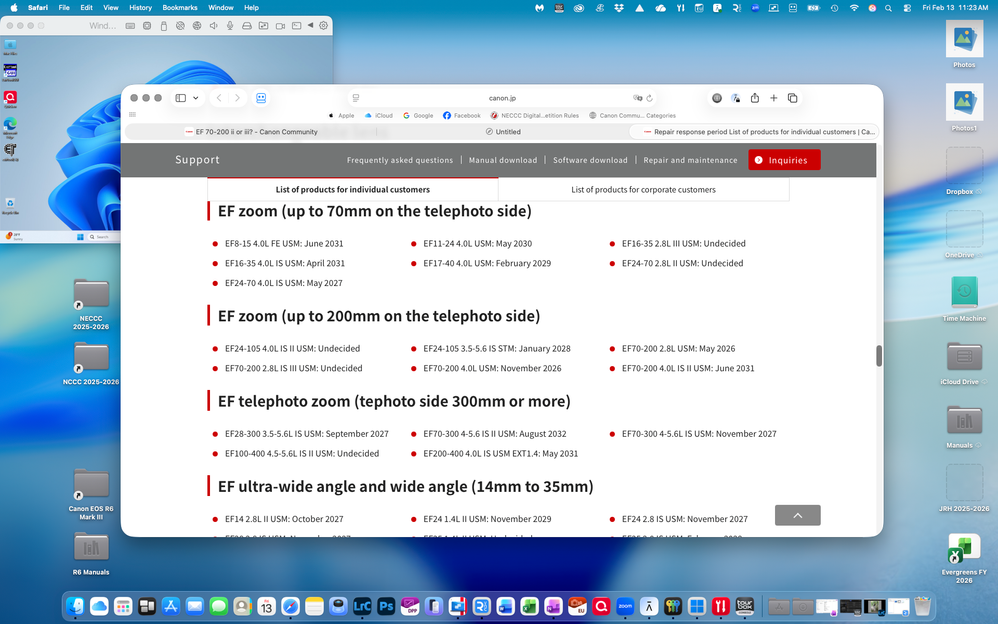Viewport: 998px width, 624px height.
Task: Click the blue tab group icon in Safari toolbar
Action: coord(261,98)
